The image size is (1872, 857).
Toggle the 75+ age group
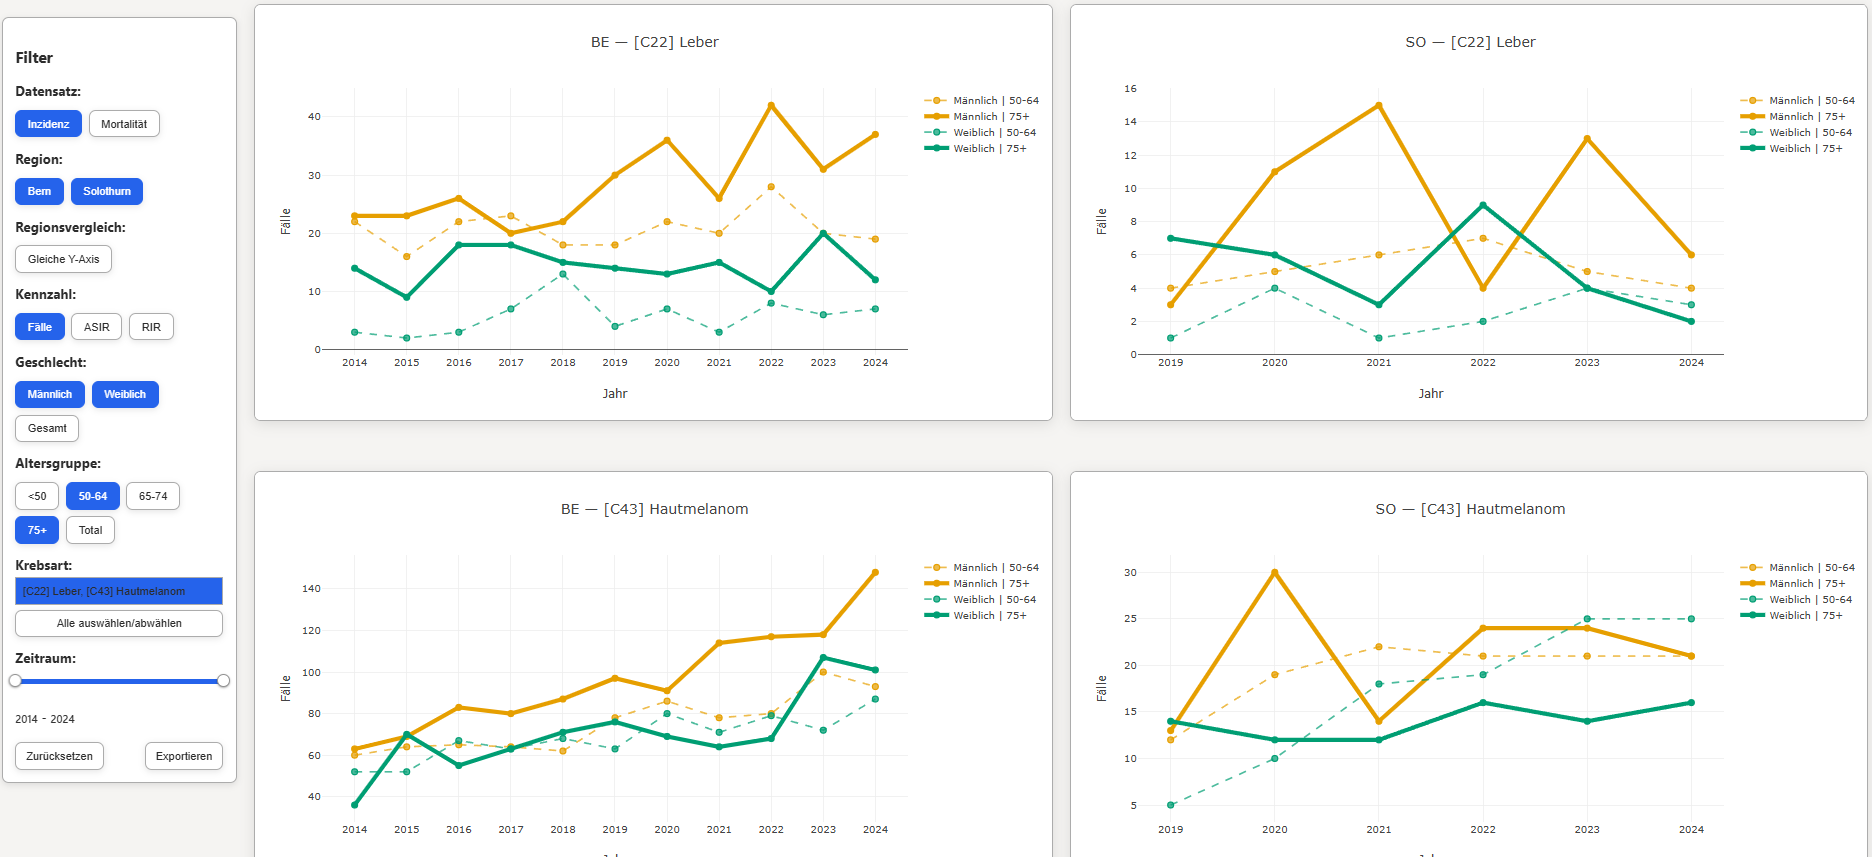(37, 530)
